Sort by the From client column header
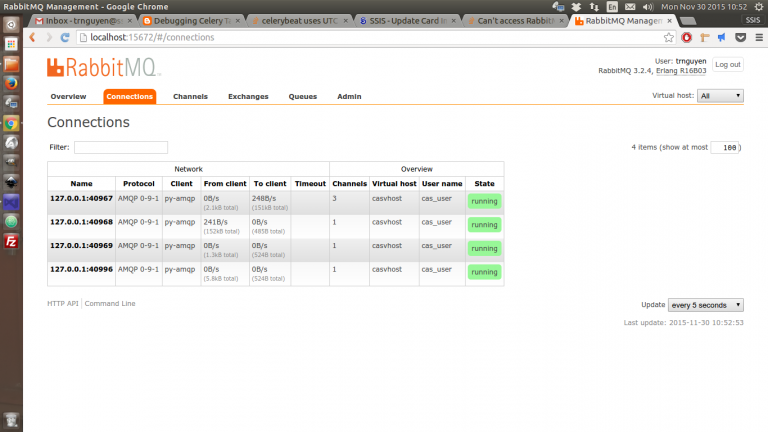768x432 pixels. 225,184
